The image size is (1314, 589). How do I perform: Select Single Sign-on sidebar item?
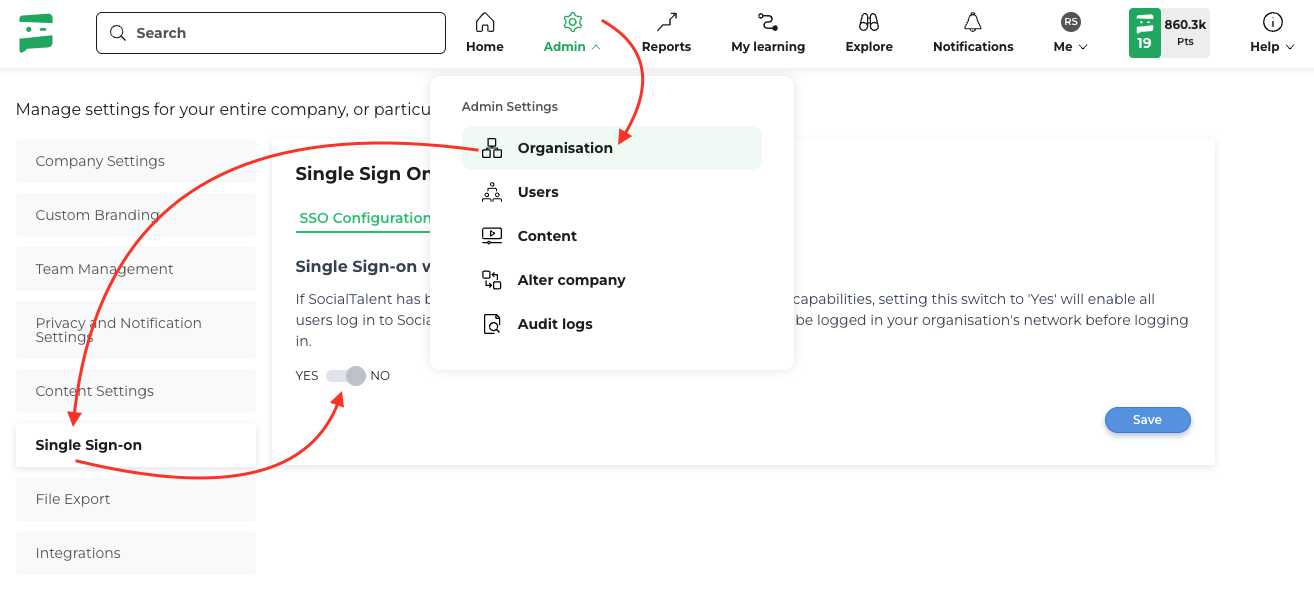(136, 445)
